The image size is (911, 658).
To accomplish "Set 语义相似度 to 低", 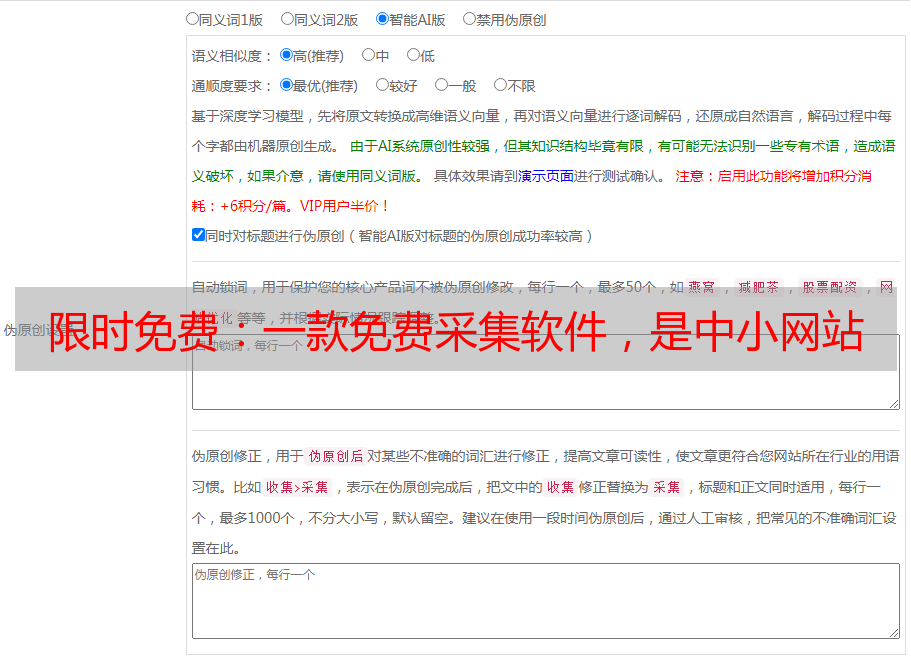I will (x=413, y=55).
